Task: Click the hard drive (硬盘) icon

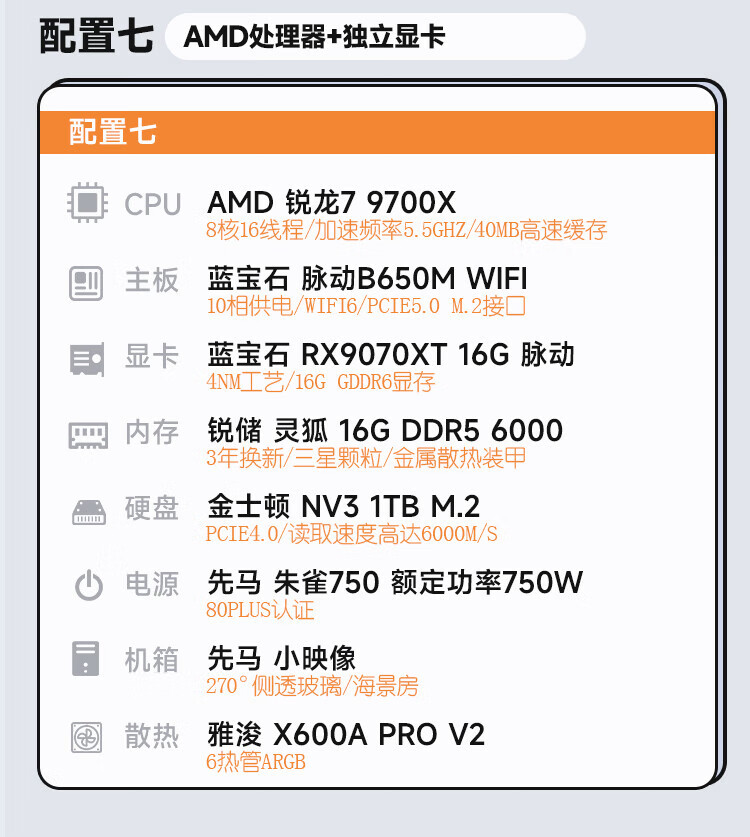Action: tap(87, 510)
